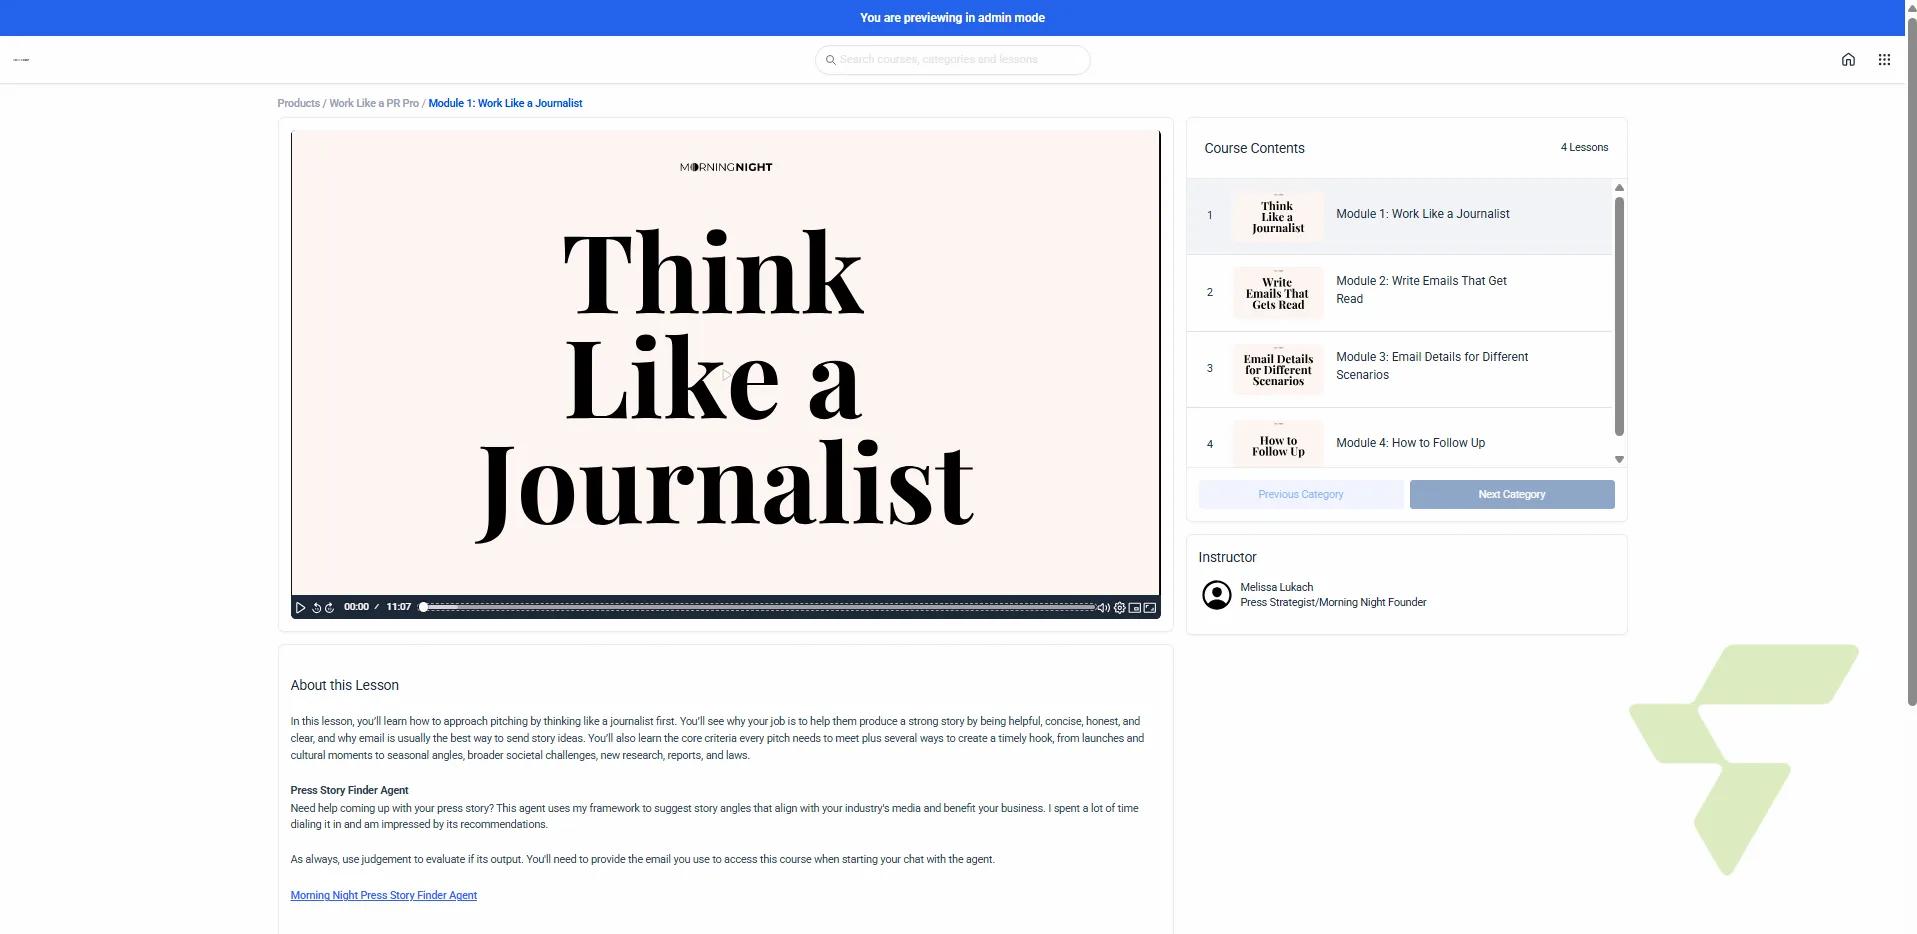Image resolution: width=1917 pixels, height=934 pixels.
Task: Click the About this Lesson heading
Action: [x=344, y=685]
